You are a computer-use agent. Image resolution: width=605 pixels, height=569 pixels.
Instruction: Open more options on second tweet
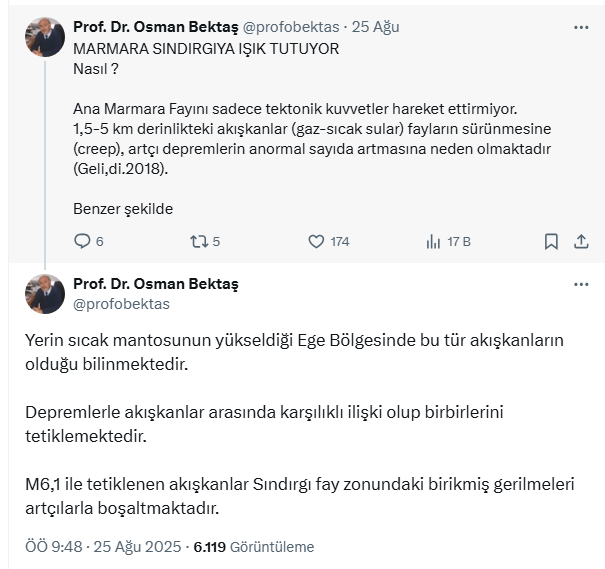[581, 284]
